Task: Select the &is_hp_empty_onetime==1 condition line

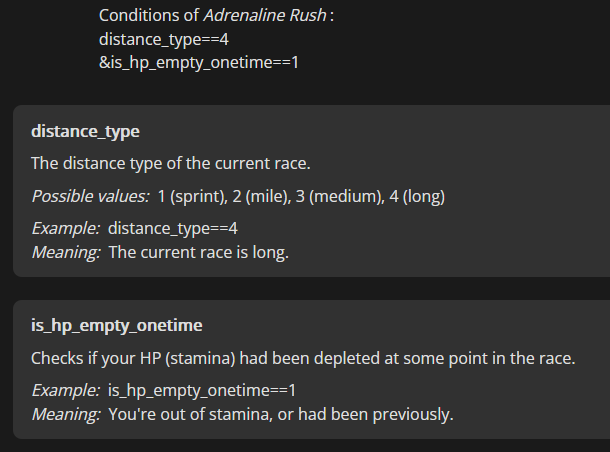Action: point(199,63)
